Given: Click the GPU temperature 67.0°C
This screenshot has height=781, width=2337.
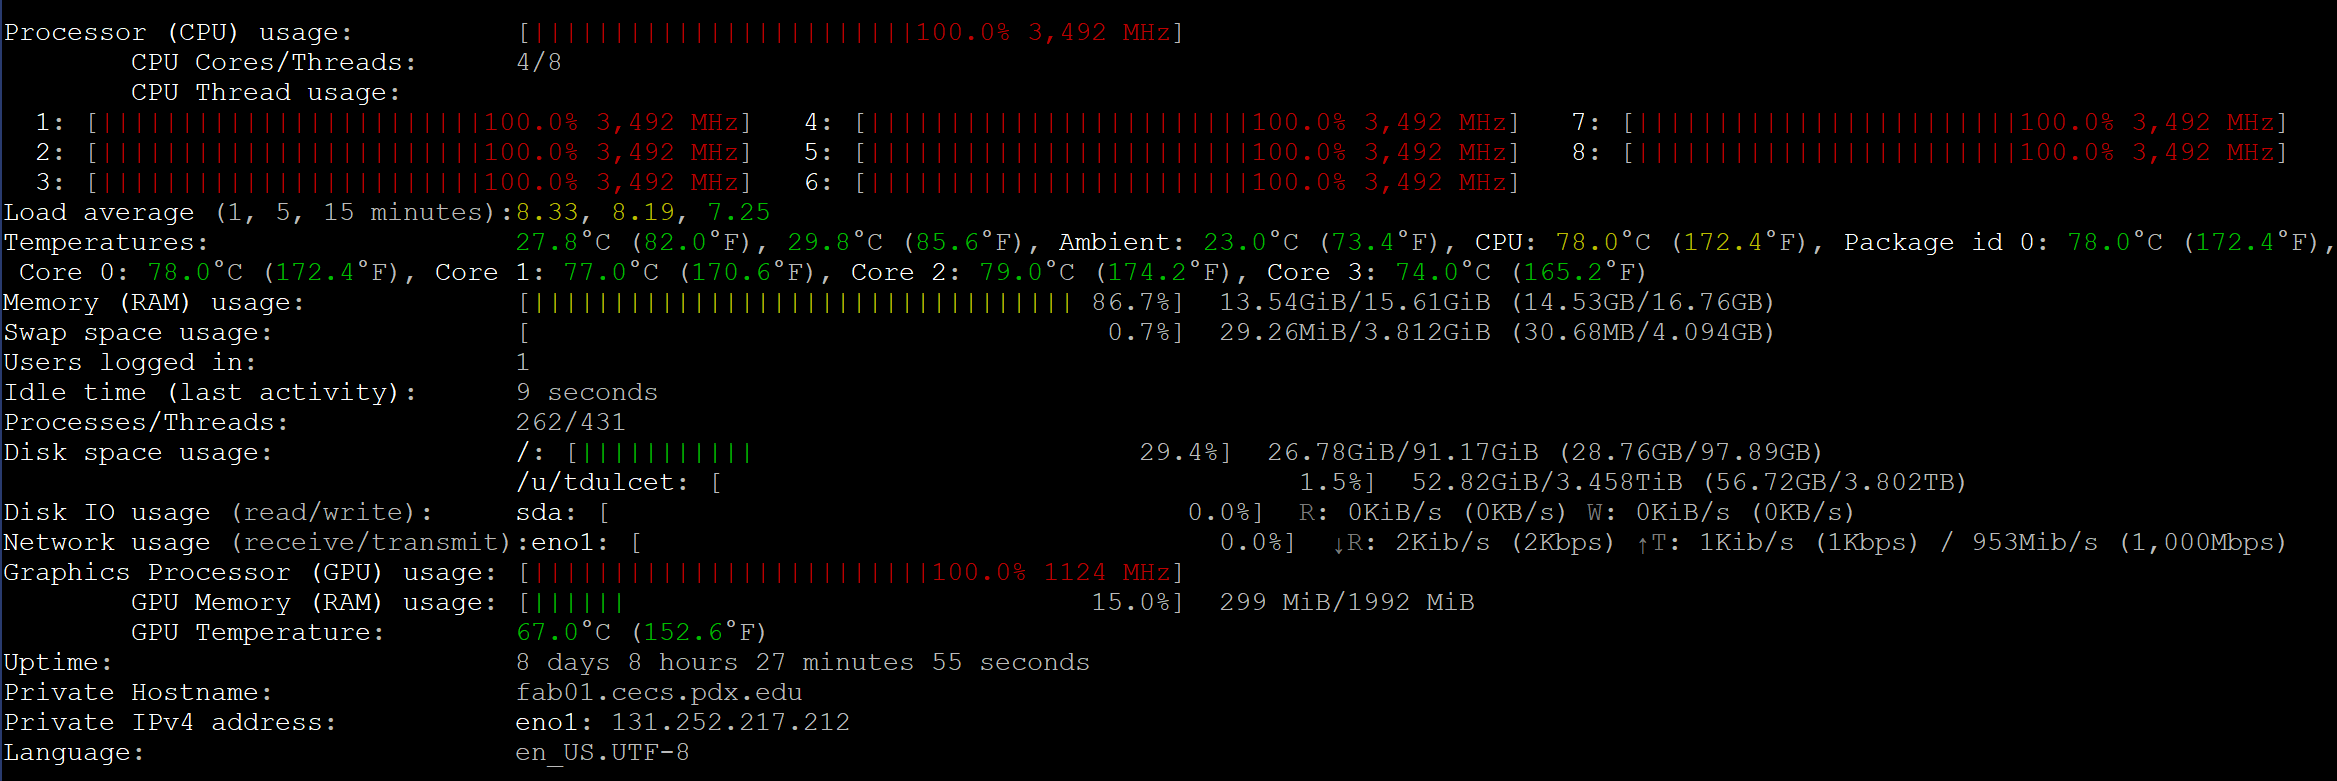Looking at the screenshot, I should click(x=563, y=632).
